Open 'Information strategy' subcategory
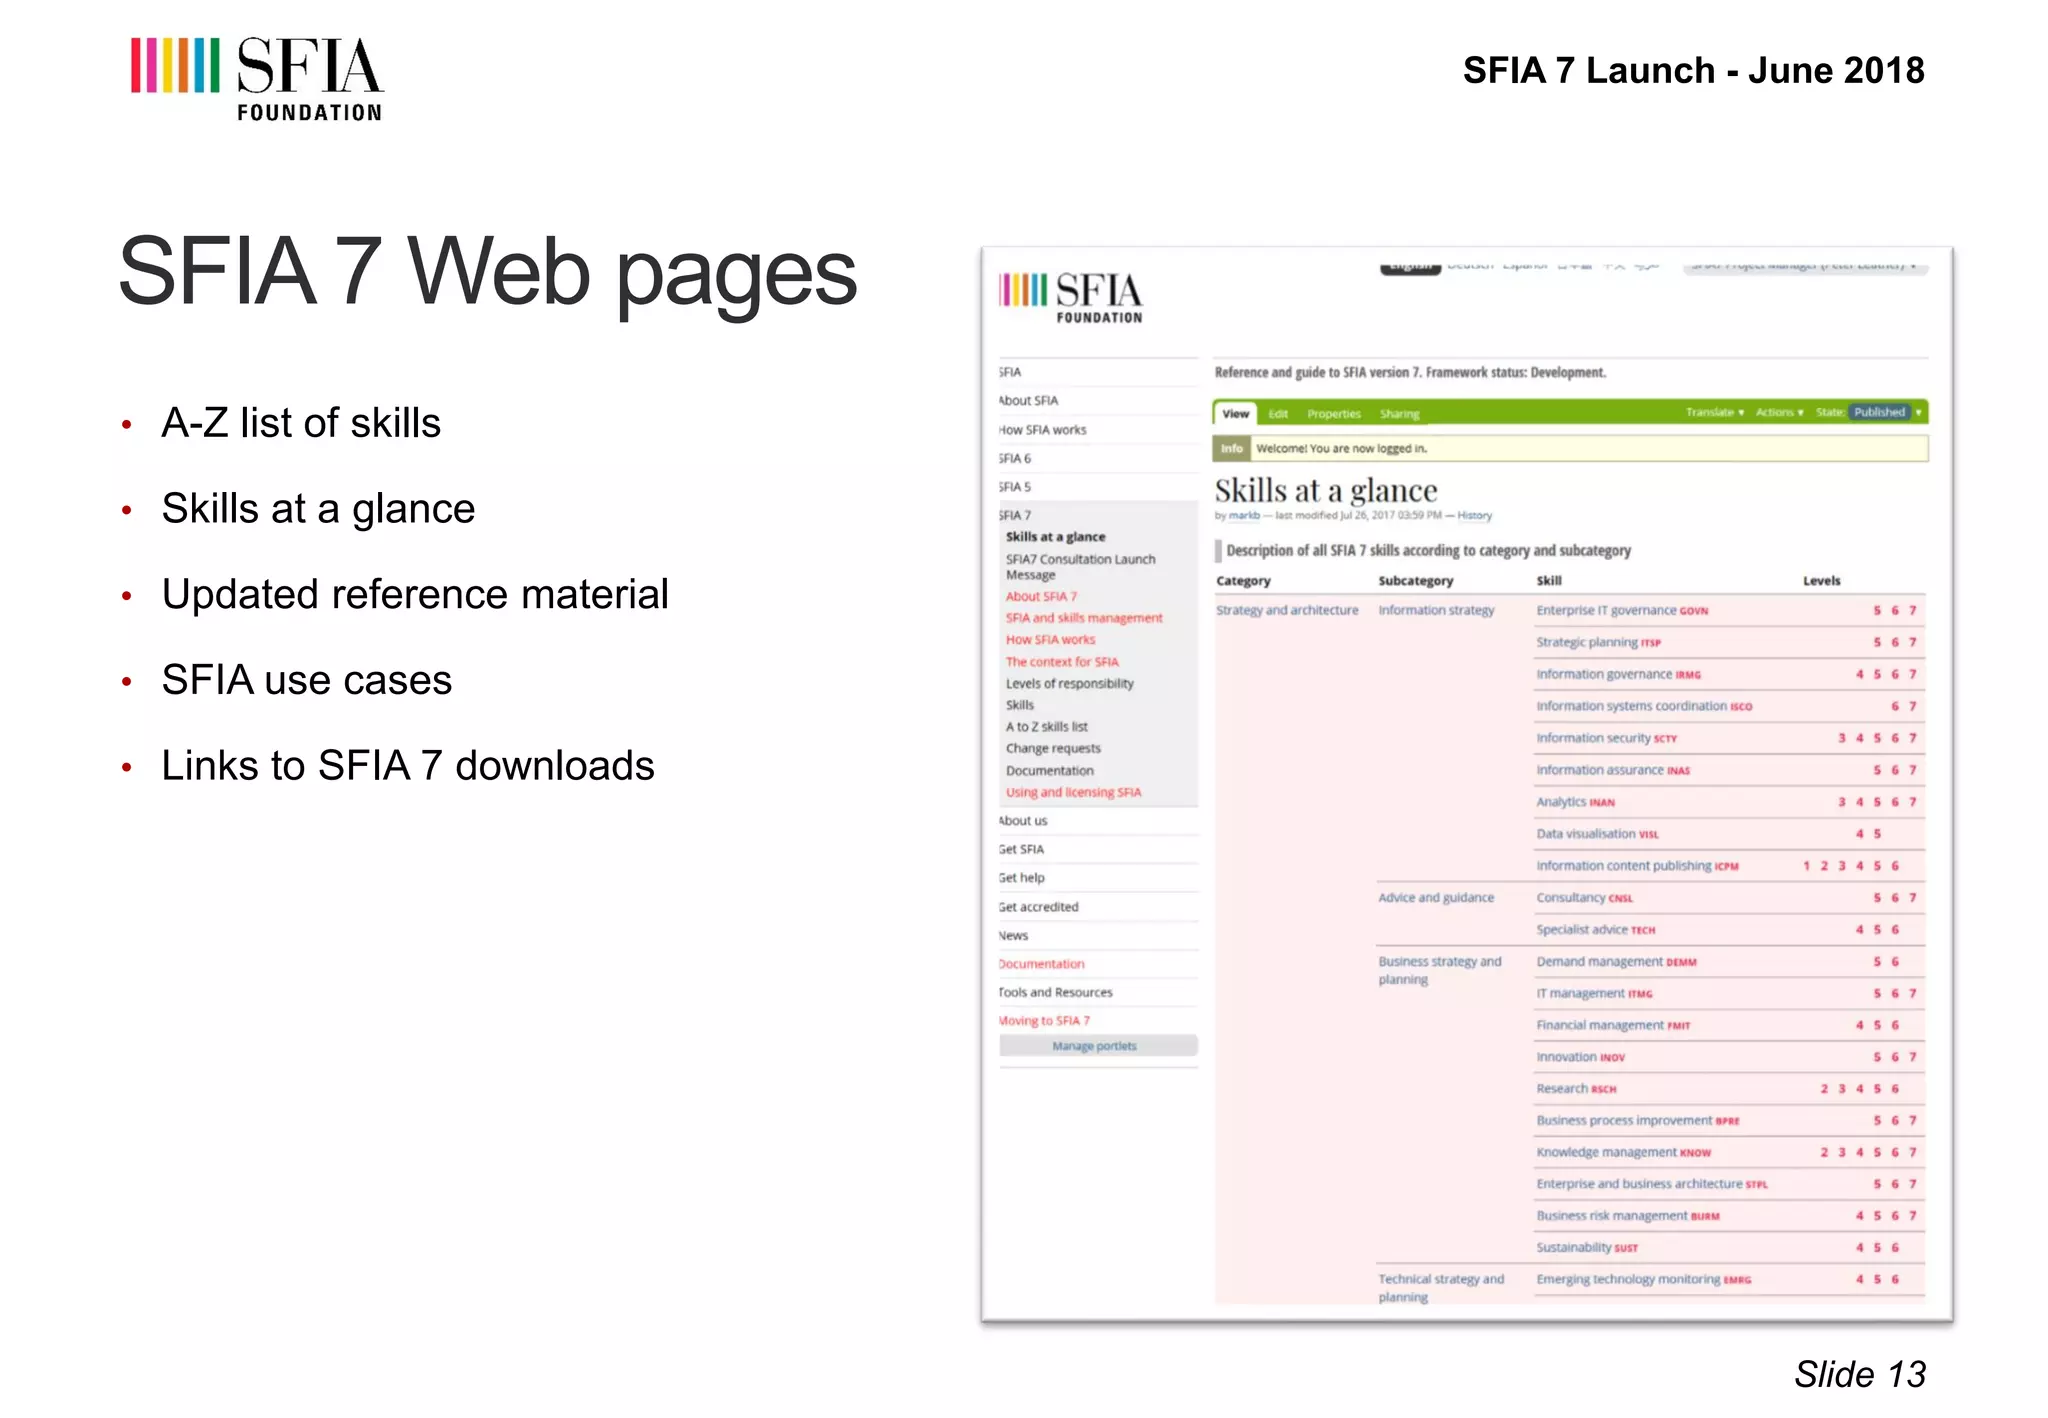The width and height of the screenshot is (2048, 1418). click(1436, 611)
